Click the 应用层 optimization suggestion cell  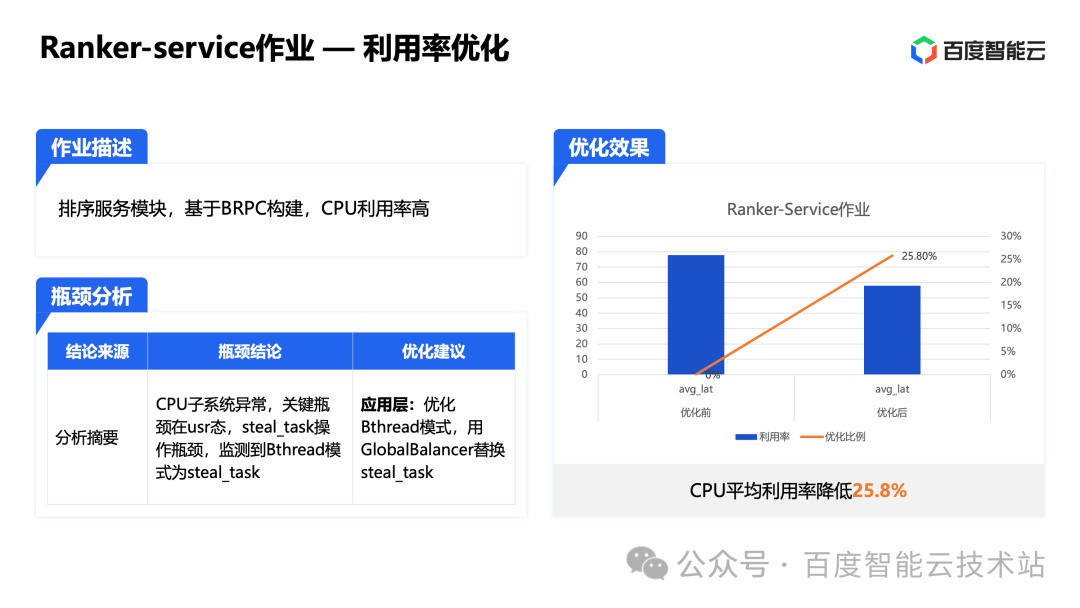coord(433,438)
